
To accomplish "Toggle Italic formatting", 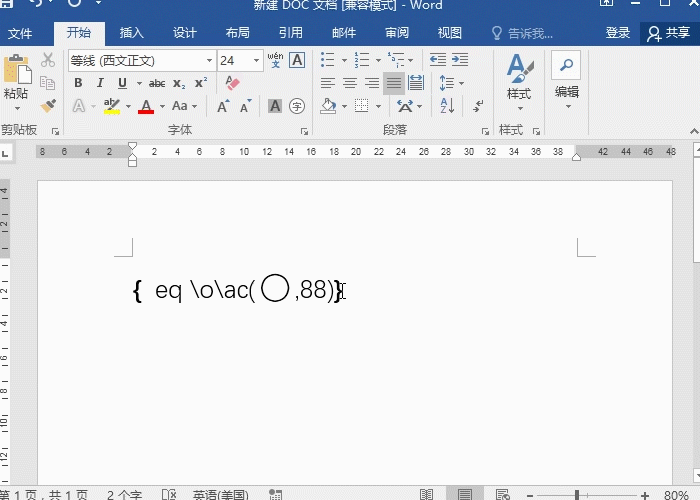I will click(x=100, y=83).
